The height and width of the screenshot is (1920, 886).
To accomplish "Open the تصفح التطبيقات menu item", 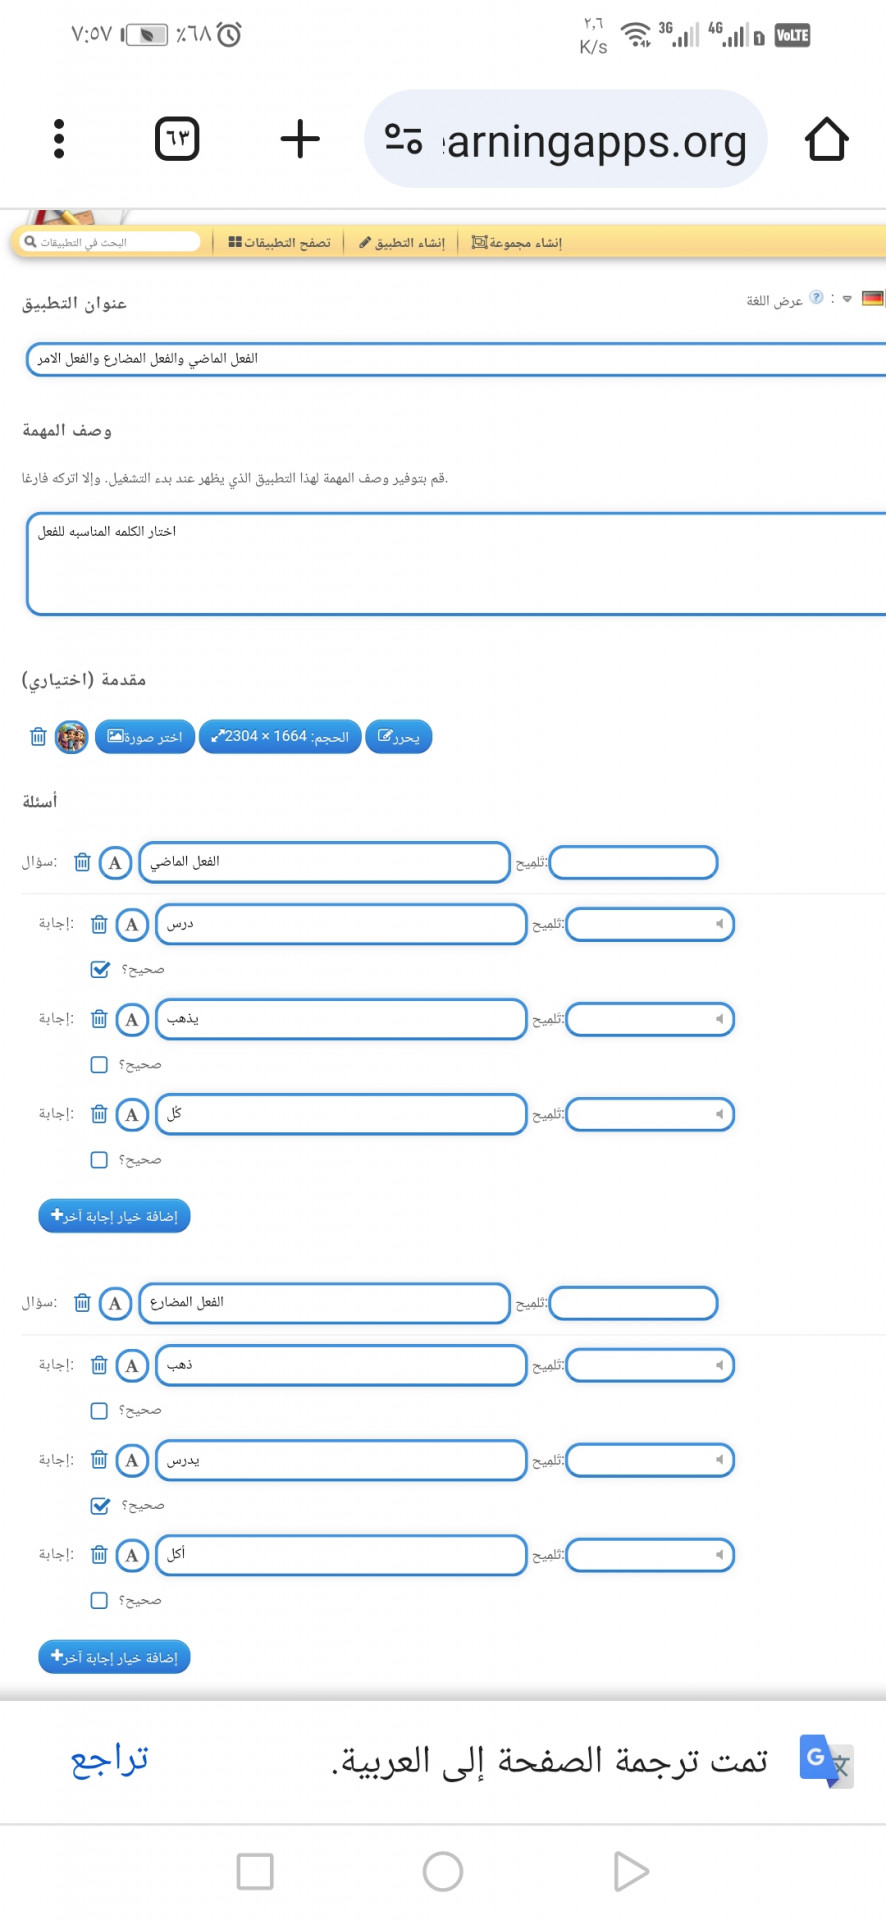I will [x=279, y=242].
